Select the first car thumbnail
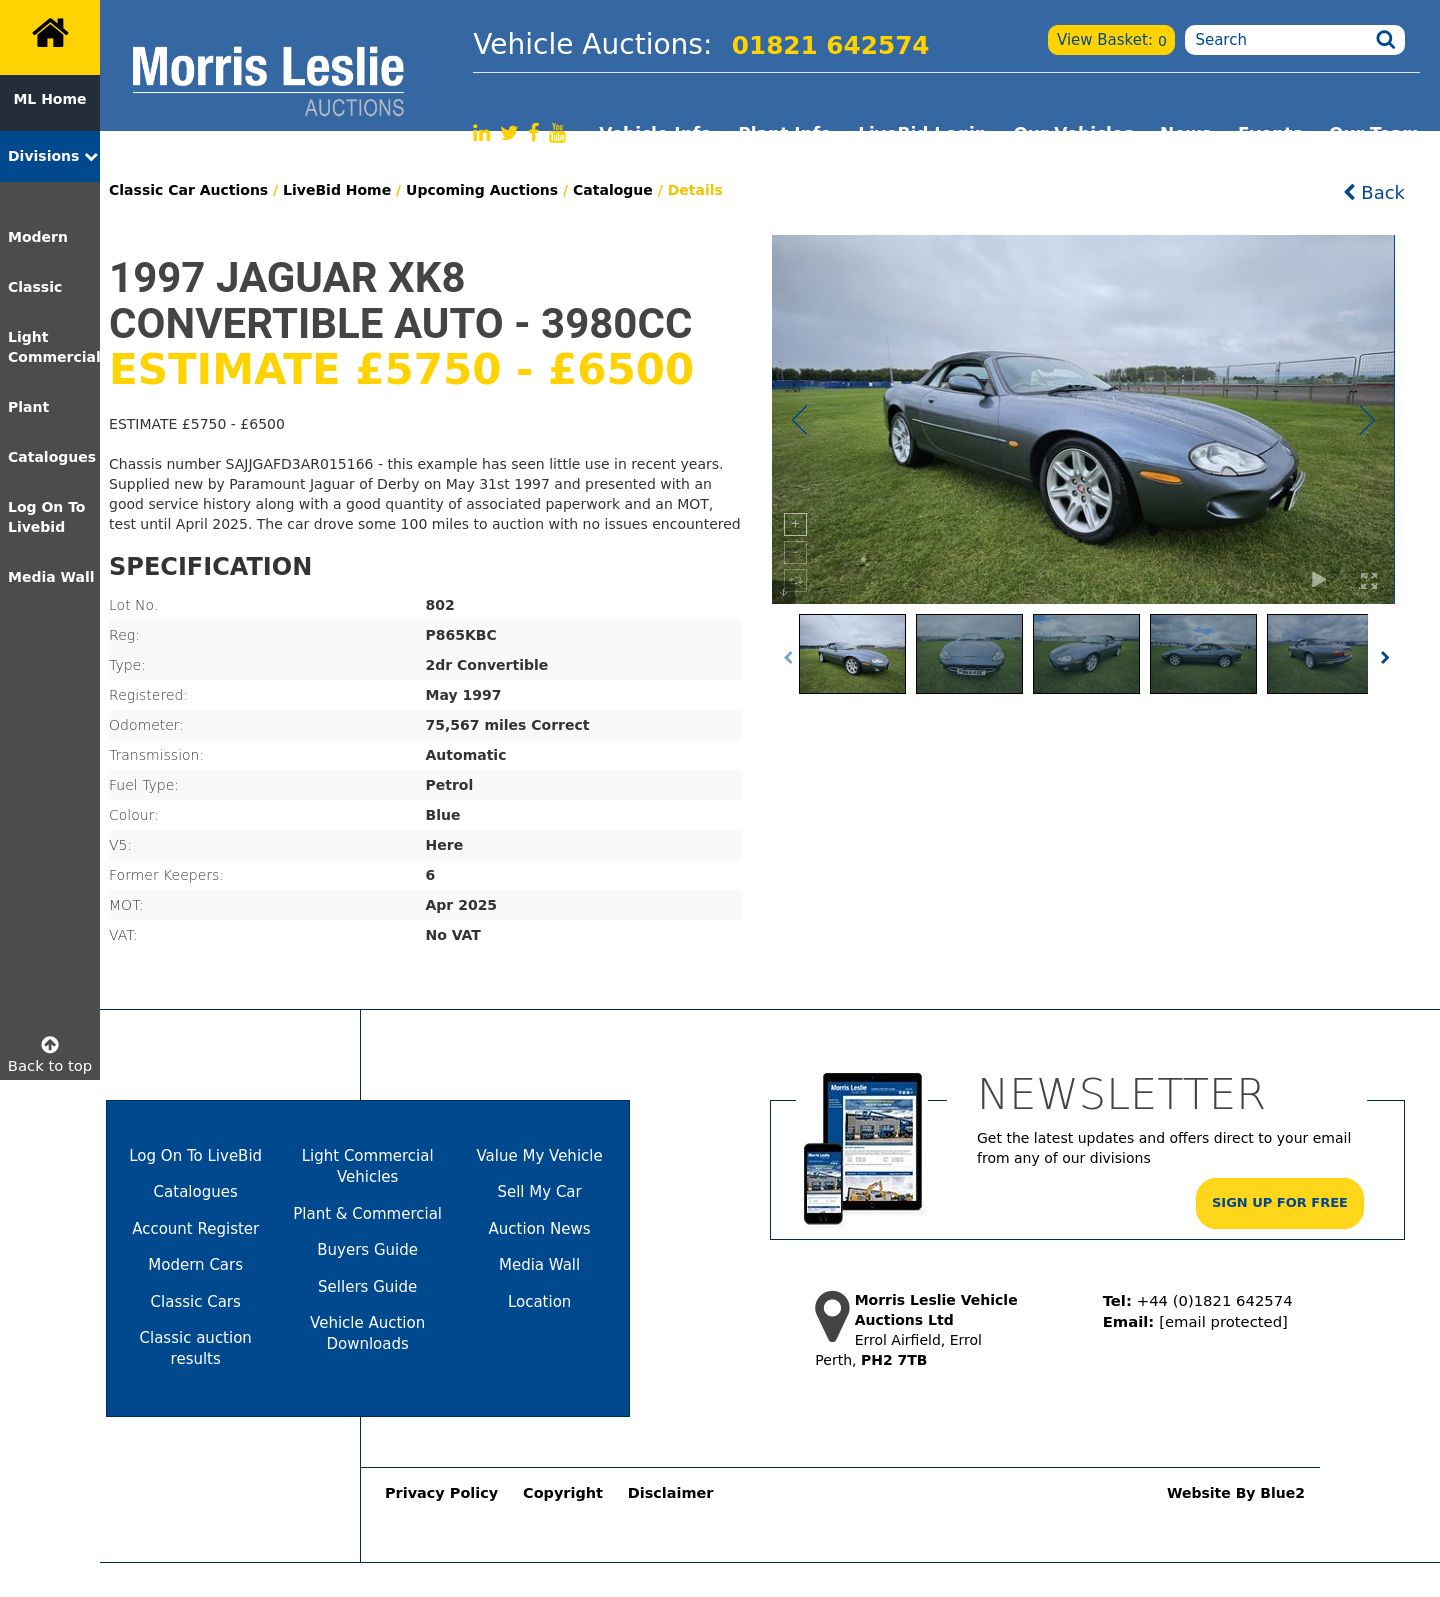The width and height of the screenshot is (1440, 1597). tap(852, 654)
